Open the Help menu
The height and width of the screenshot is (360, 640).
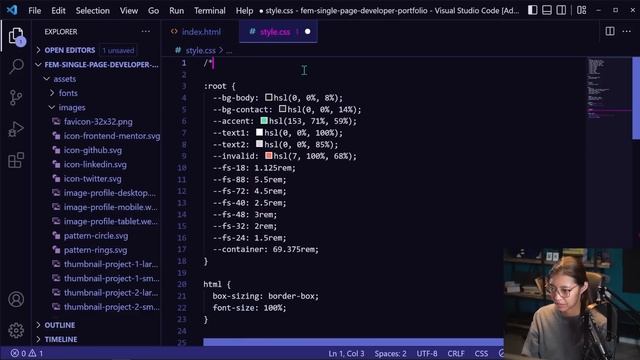pos(244,10)
